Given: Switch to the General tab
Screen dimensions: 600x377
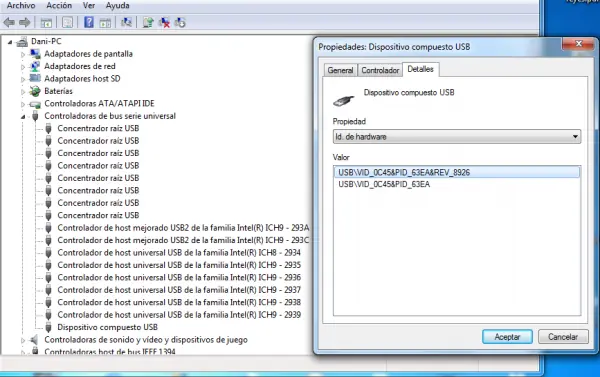Looking at the screenshot, I should tap(340, 70).
